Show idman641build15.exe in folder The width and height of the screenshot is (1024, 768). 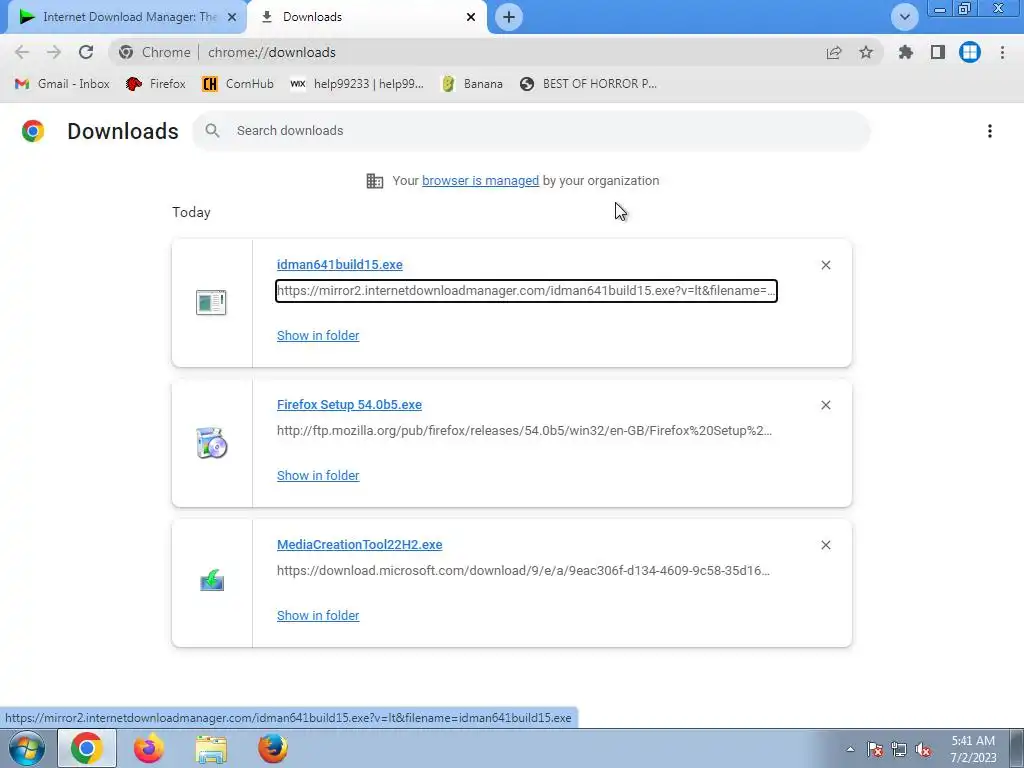(x=318, y=336)
